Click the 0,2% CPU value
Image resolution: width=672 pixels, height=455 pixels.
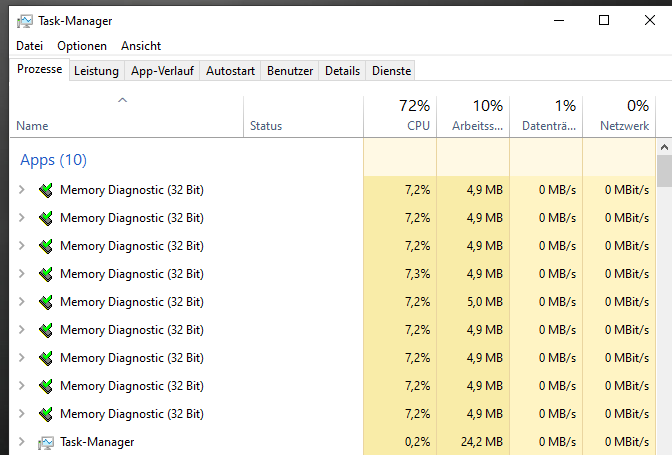point(417,442)
